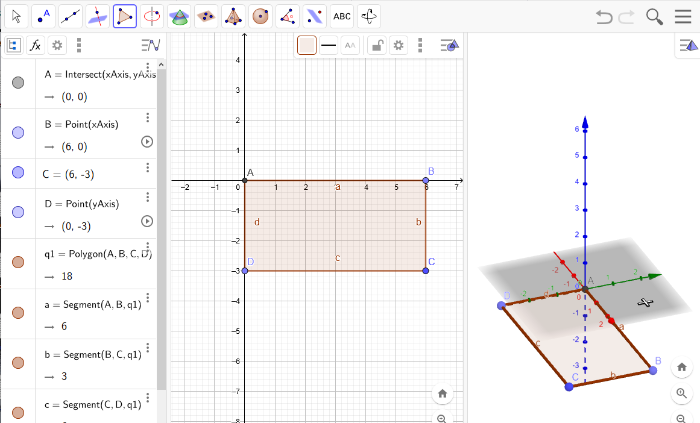Select the Point tool
Image resolution: width=700 pixels, height=423 pixels.
coord(44,17)
